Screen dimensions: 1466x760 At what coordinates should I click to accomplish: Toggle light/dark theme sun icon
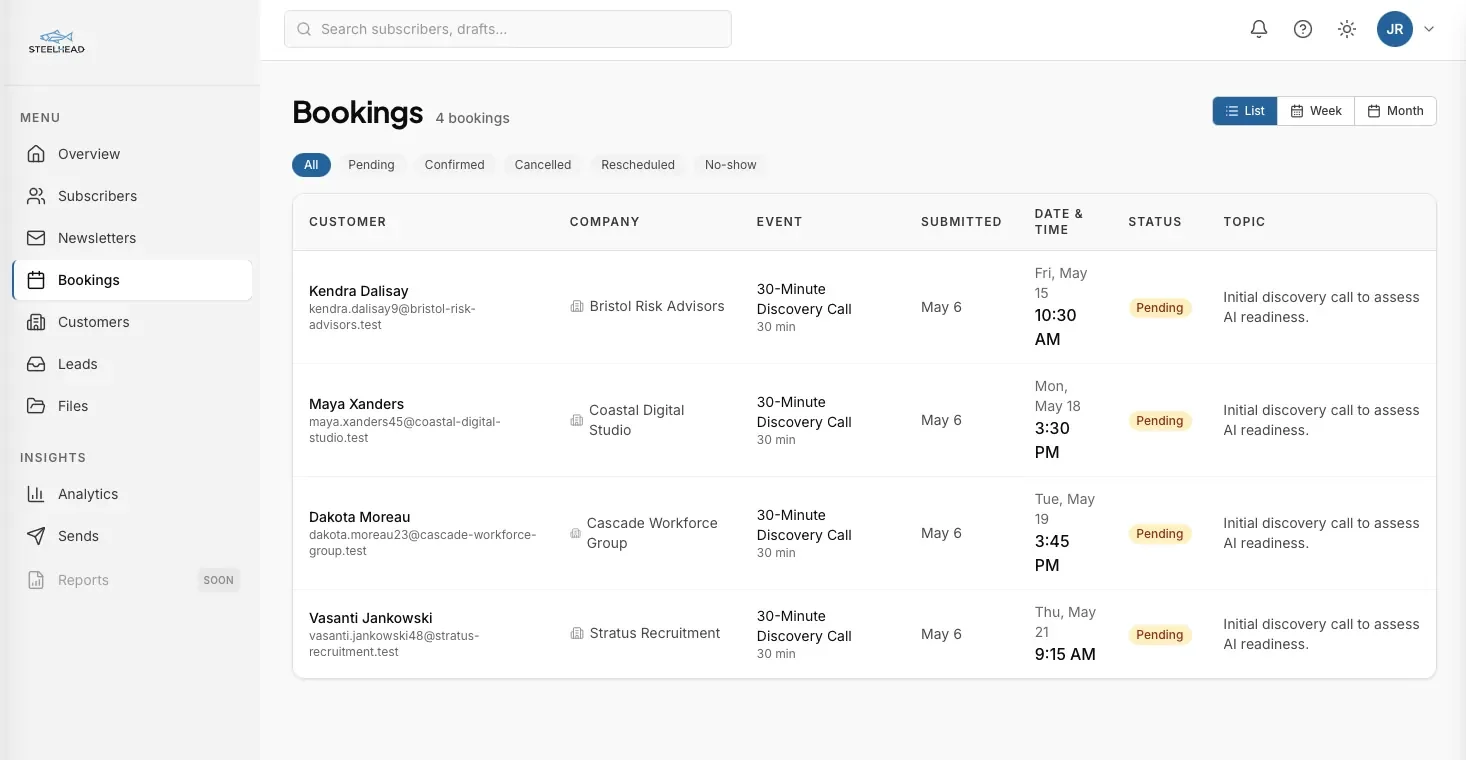click(1347, 29)
